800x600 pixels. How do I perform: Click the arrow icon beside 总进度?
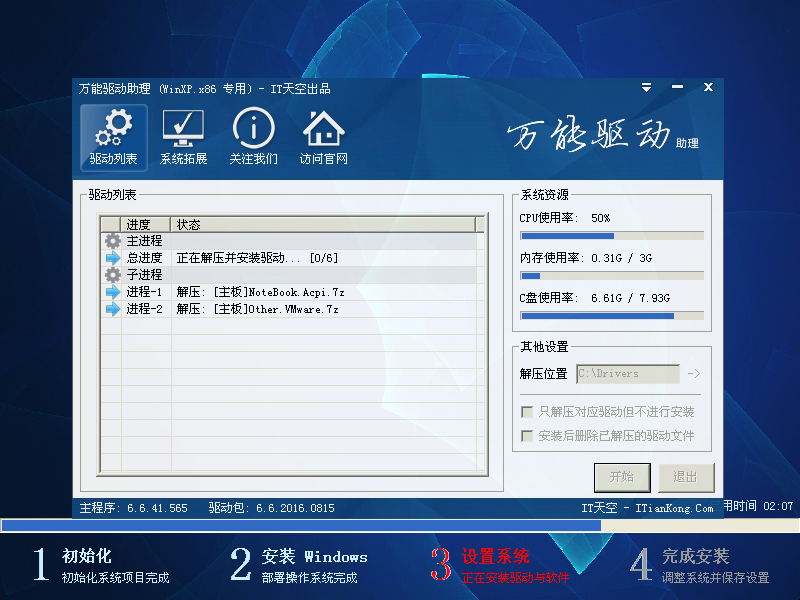[x=113, y=258]
